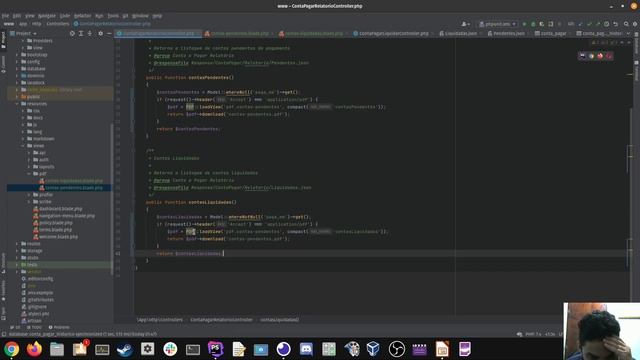The width and height of the screenshot is (640, 360).
Task: Click Git Update Project arrow
Action: coord(580,24)
